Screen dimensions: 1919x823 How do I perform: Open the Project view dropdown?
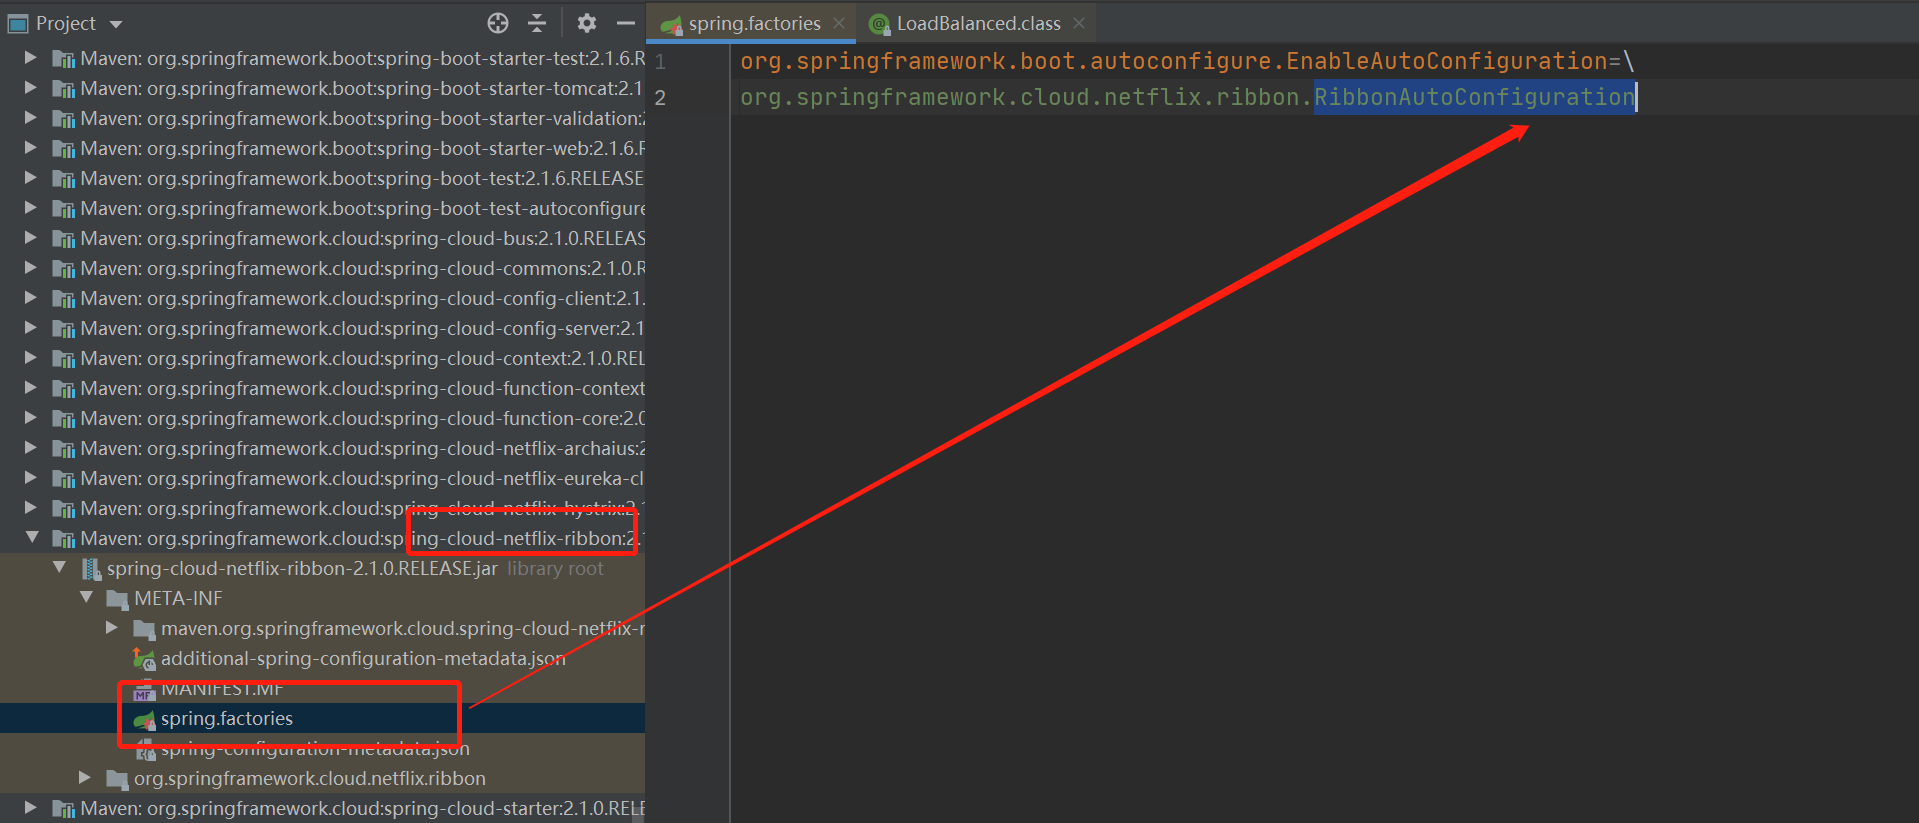click(x=115, y=24)
